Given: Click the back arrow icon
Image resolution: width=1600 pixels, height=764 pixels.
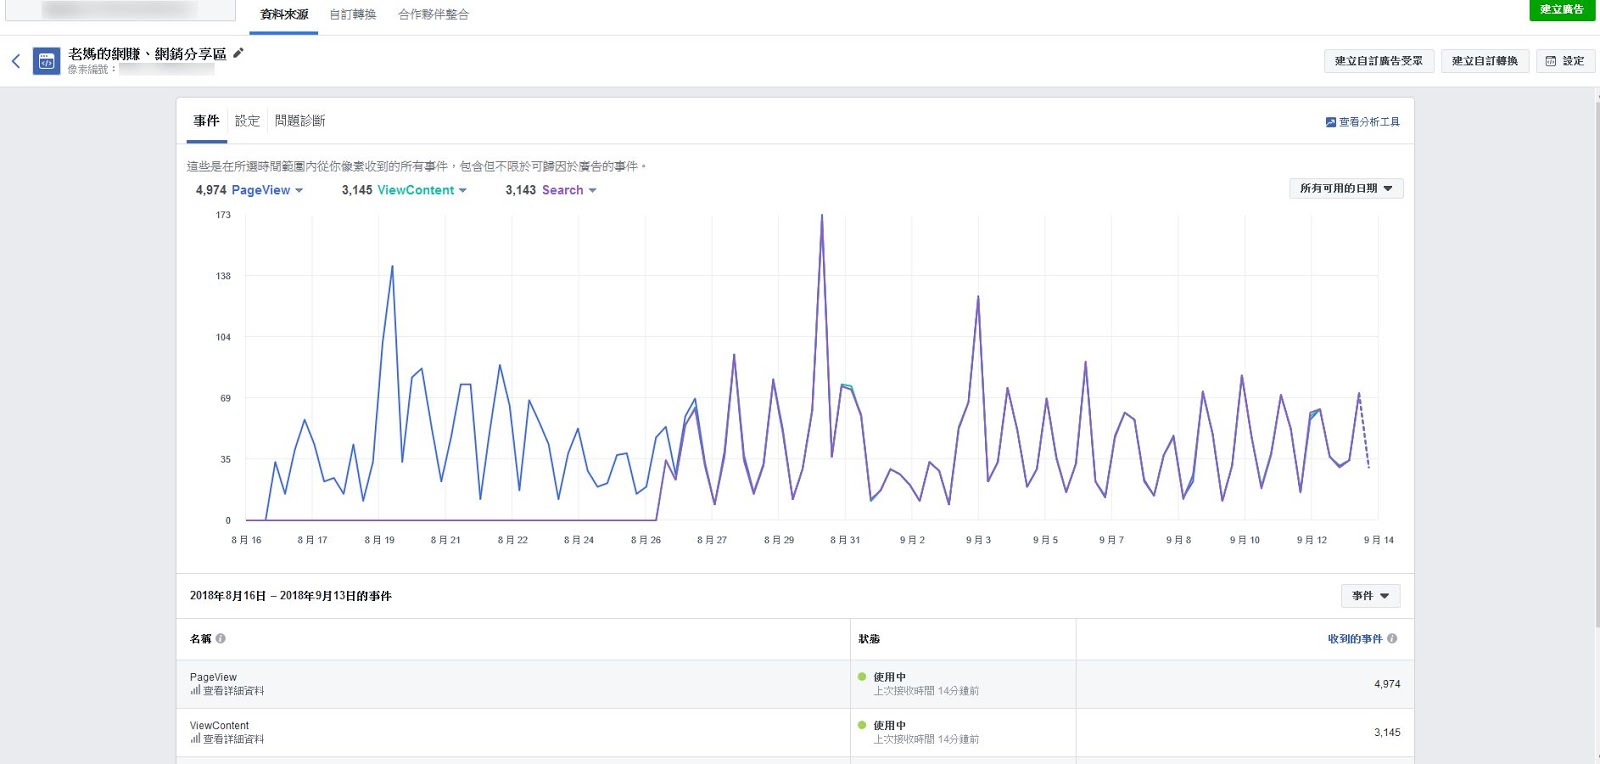Looking at the screenshot, I should coord(16,61).
